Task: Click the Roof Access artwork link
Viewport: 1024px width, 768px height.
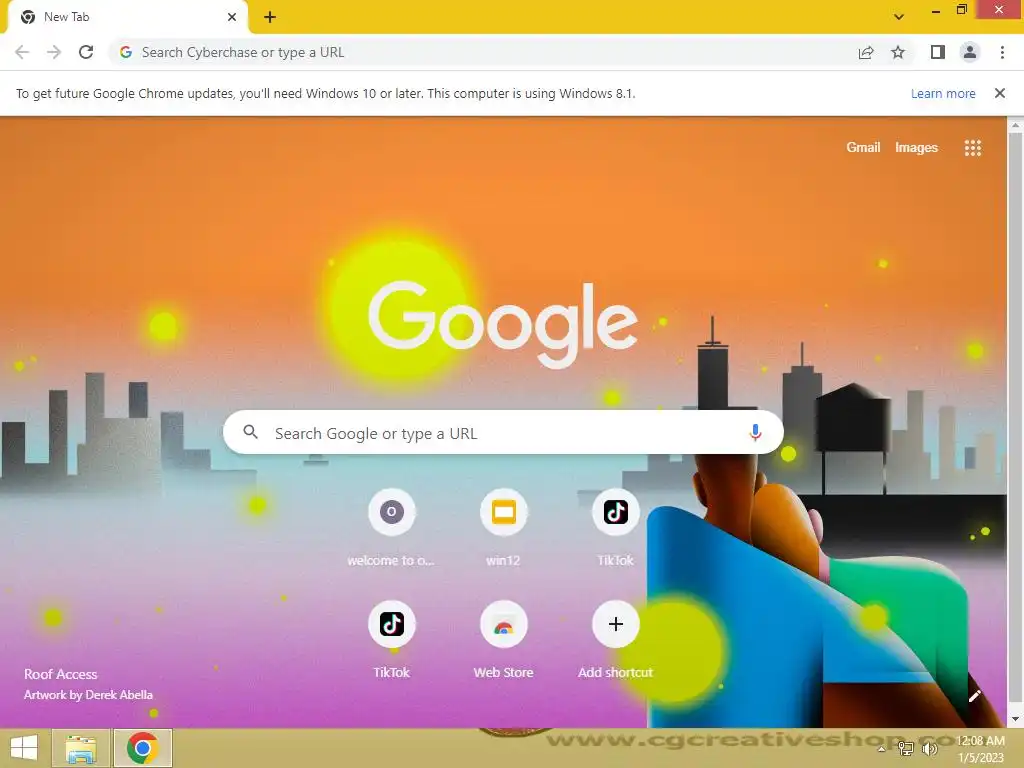Action: pyautogui.click(x=61, y=674)
